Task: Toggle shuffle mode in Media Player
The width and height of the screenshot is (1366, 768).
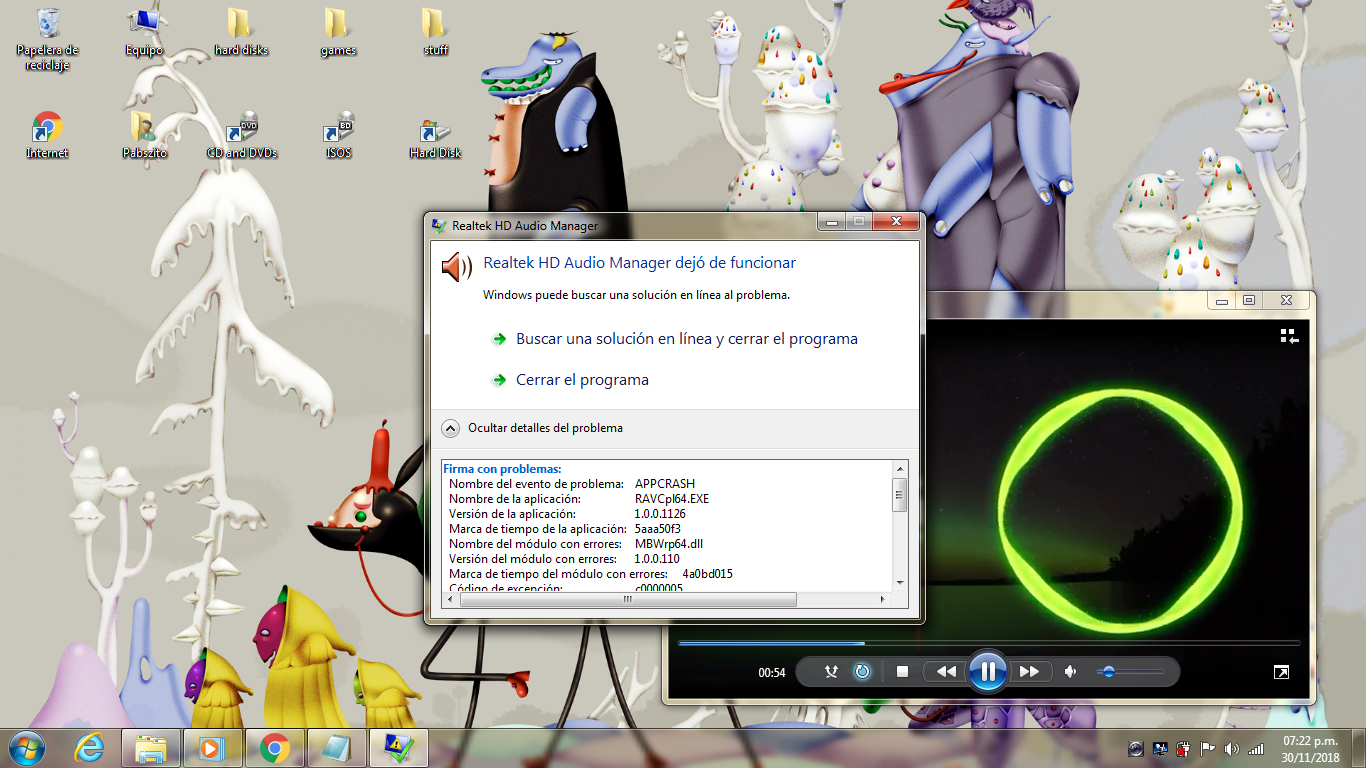Action: [x=830, y=672]
